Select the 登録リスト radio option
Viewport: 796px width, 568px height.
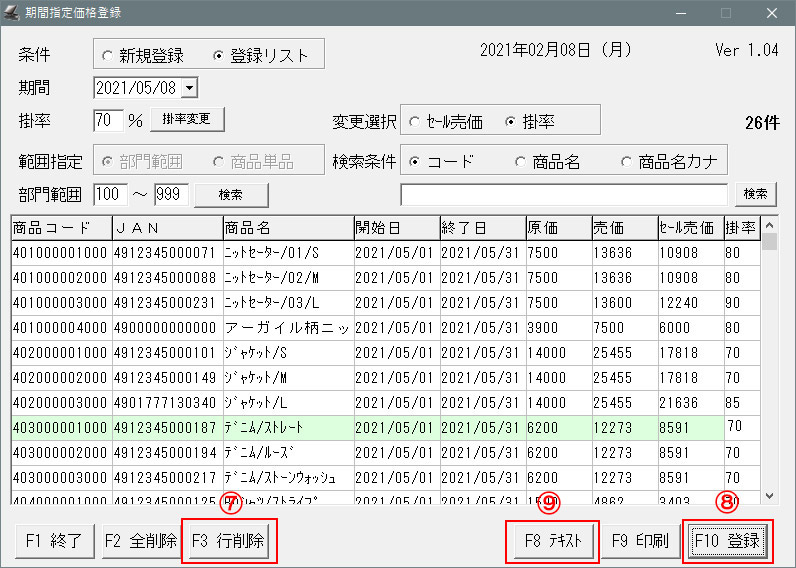[220, 55]
